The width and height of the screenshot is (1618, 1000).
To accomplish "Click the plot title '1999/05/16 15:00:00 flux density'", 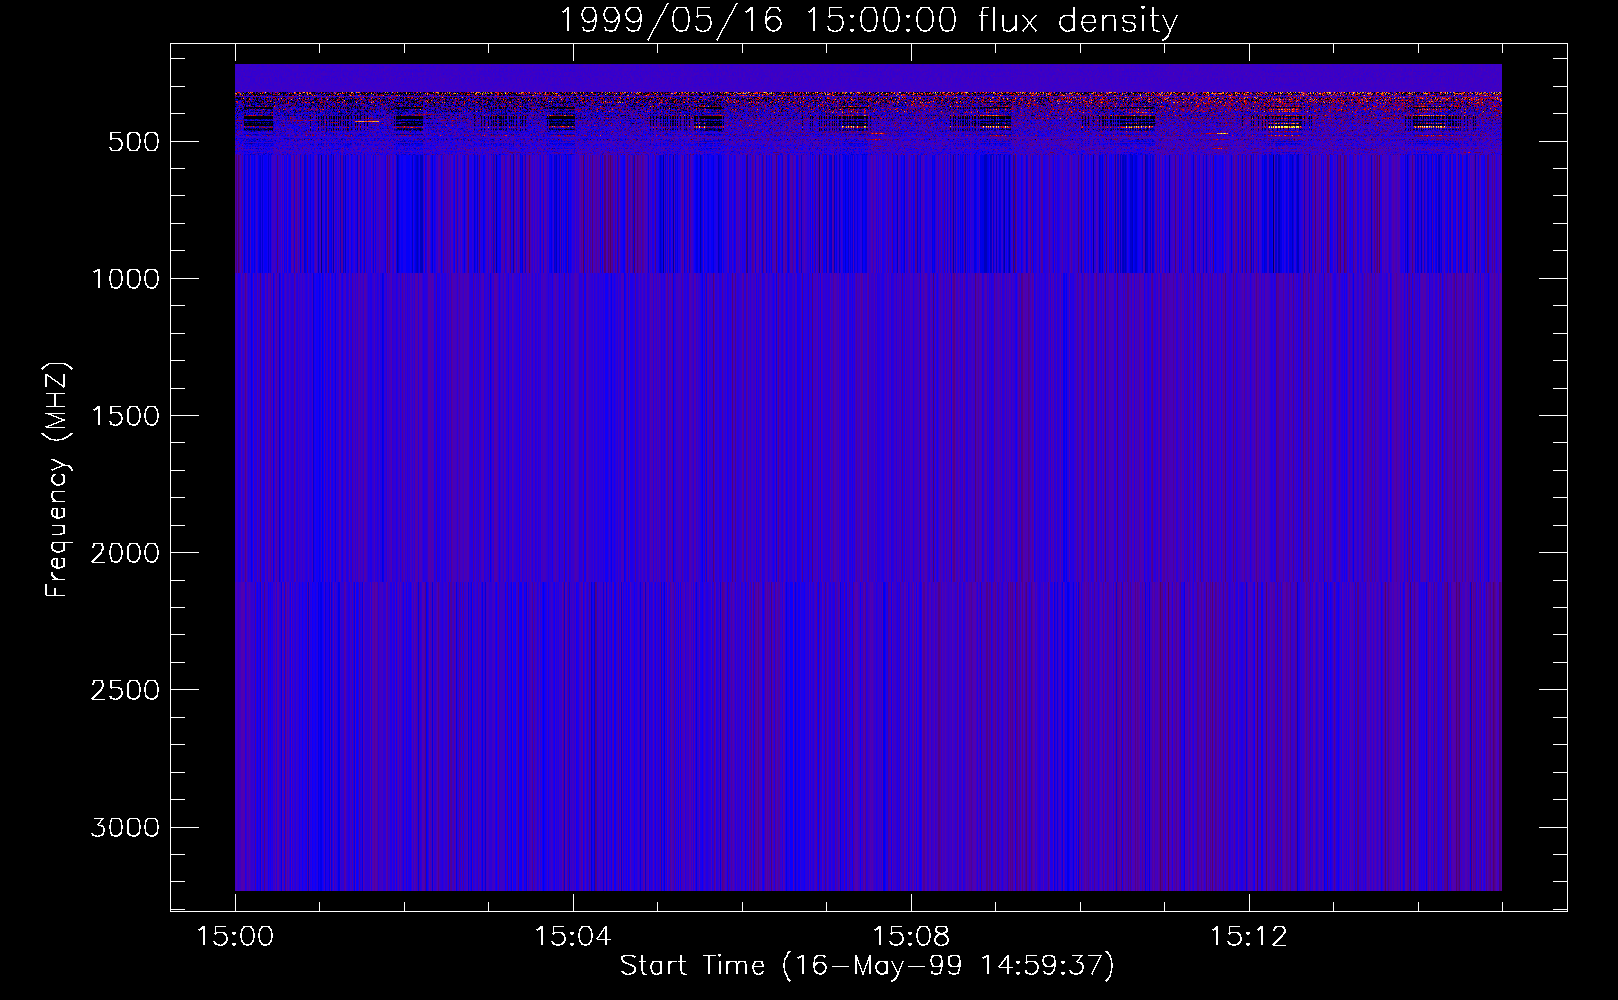I will 868,21.
